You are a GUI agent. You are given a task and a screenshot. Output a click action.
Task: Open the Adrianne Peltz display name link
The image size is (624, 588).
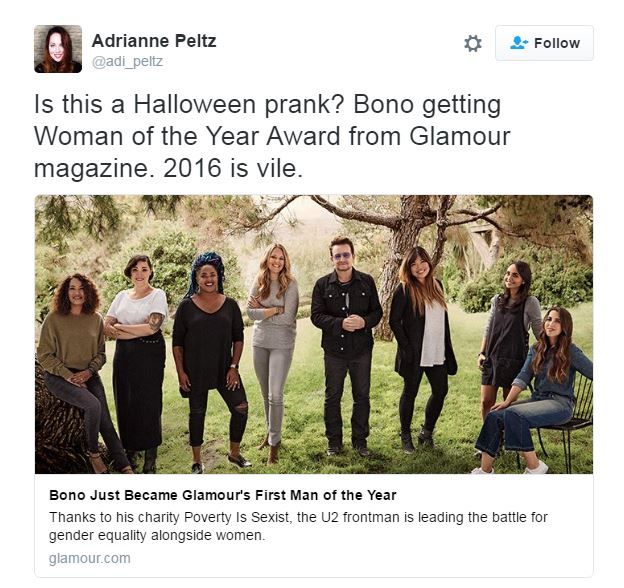154,41
